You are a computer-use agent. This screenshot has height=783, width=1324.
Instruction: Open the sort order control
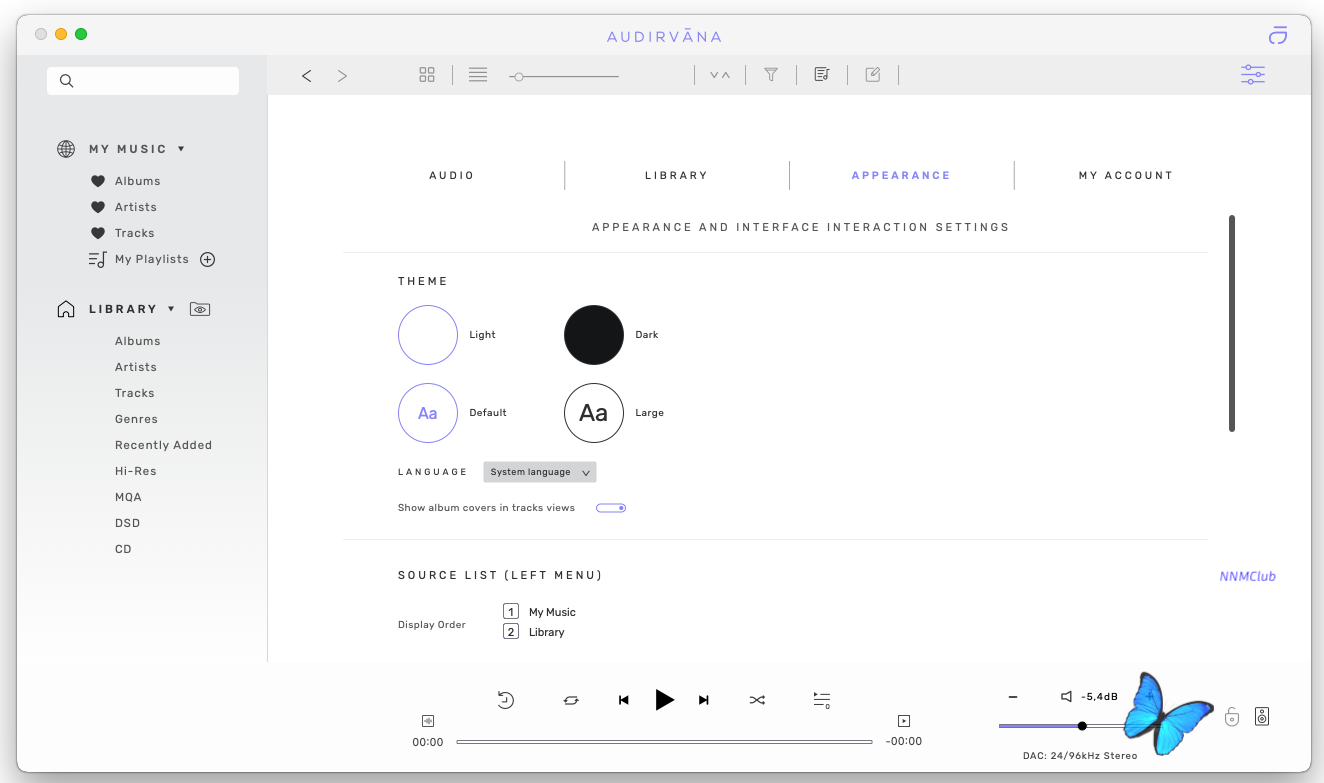point(720,75)
